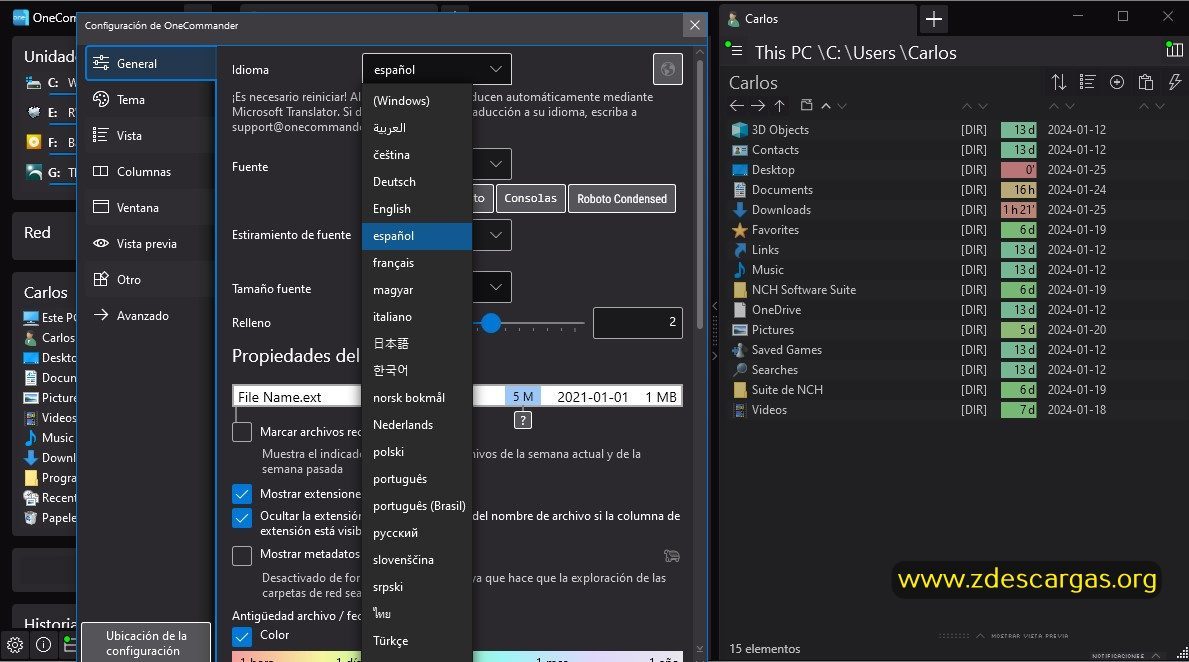
Task: Open the Tamaño fuente dropdown
Action: [x=495, y=287]
